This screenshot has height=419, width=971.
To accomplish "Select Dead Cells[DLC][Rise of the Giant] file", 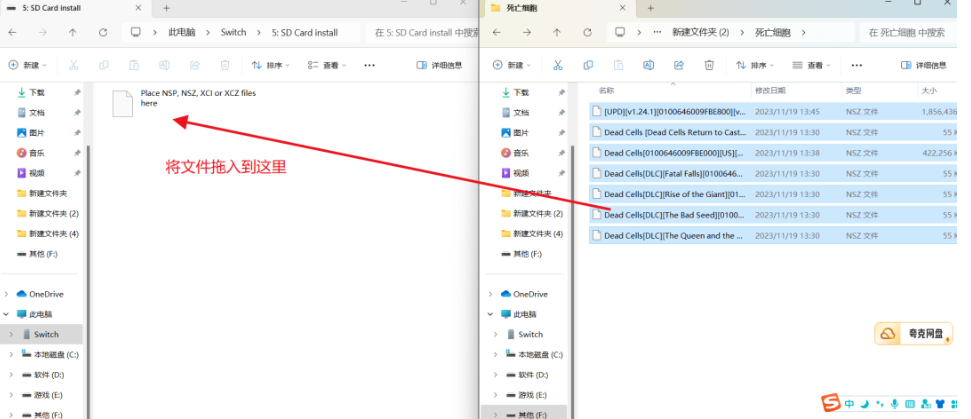I will pos(774,194).
